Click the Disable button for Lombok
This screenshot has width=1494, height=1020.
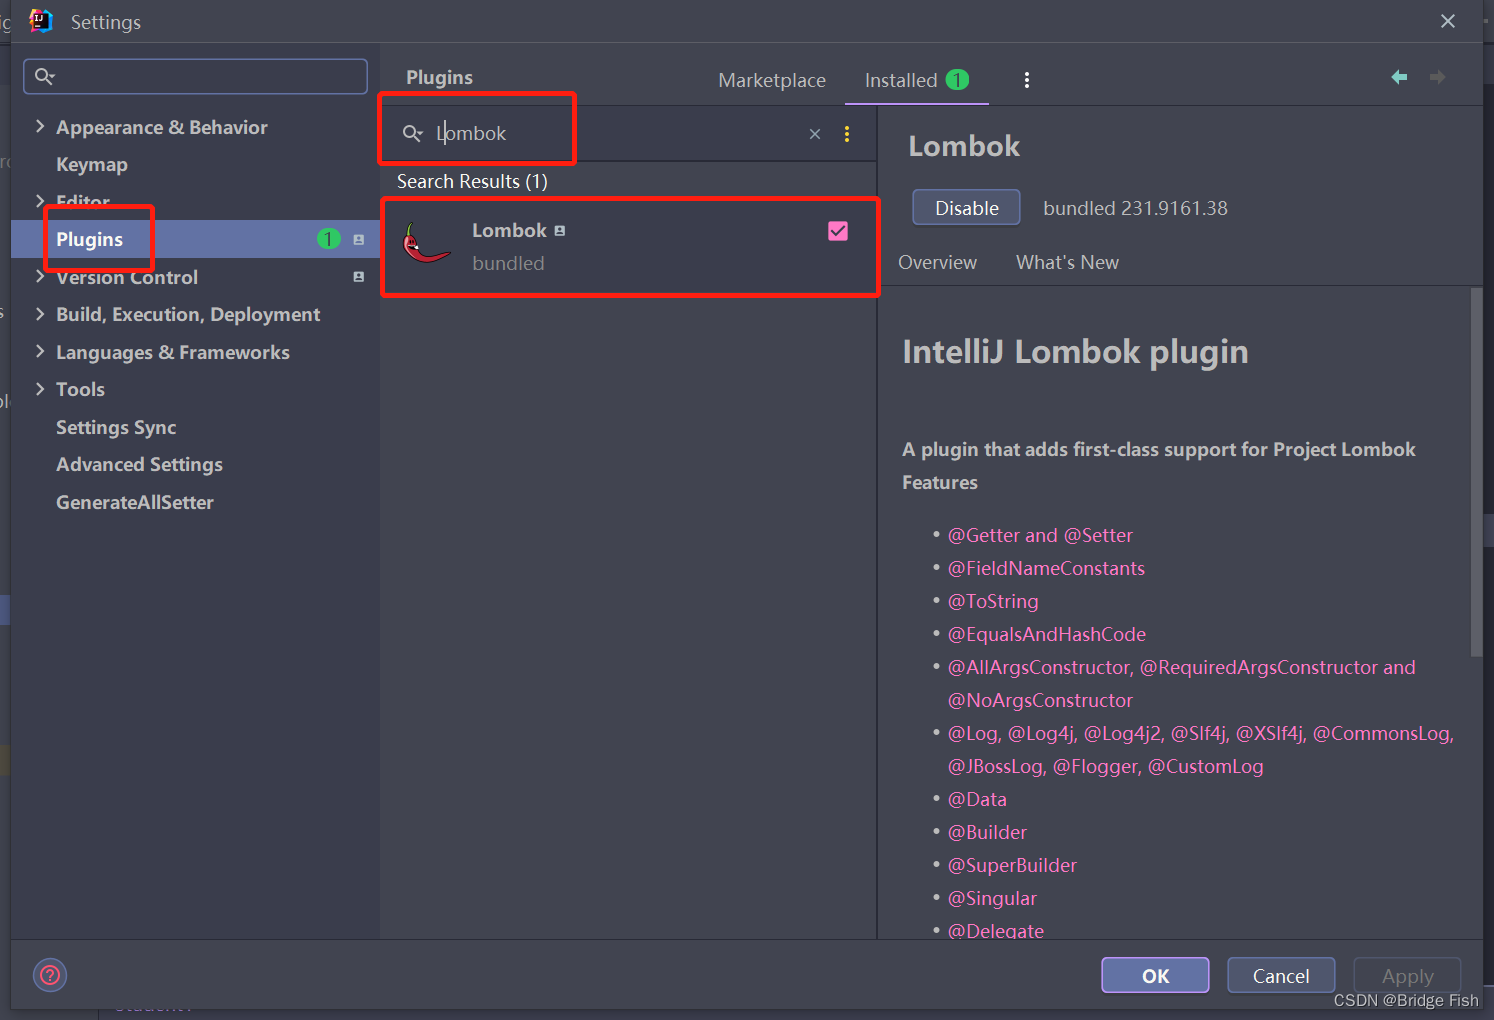(965, 207)
